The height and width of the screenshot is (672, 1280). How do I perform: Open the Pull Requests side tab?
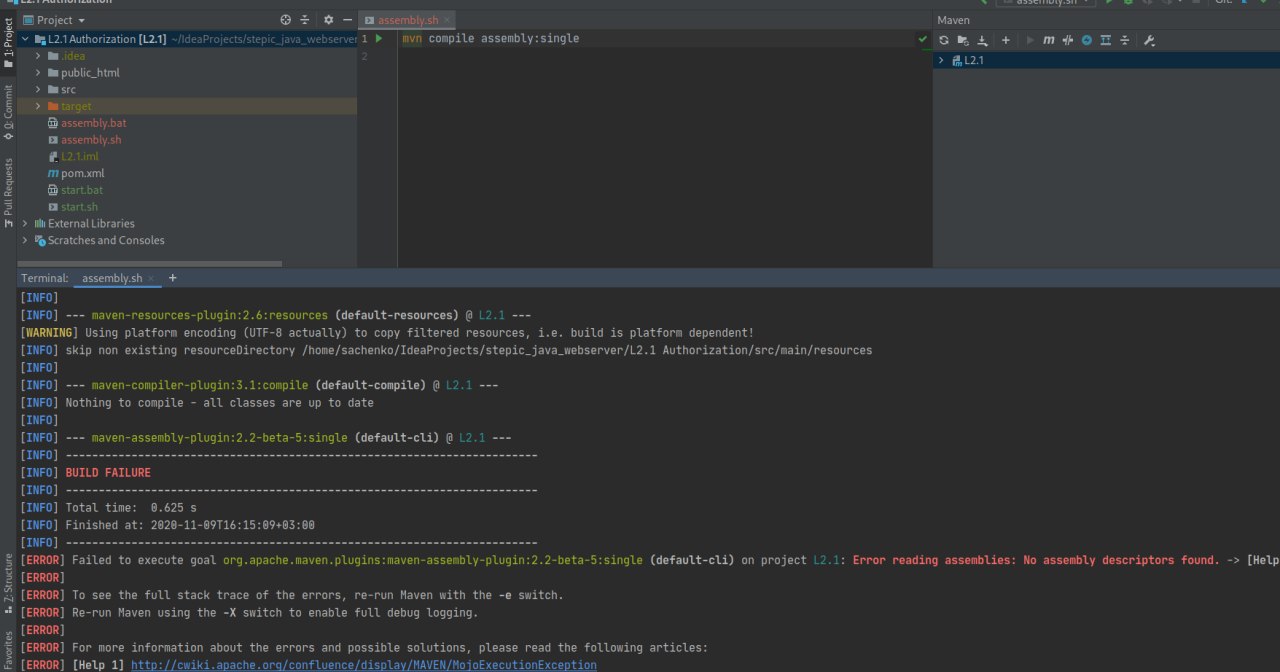click(8, 193)
